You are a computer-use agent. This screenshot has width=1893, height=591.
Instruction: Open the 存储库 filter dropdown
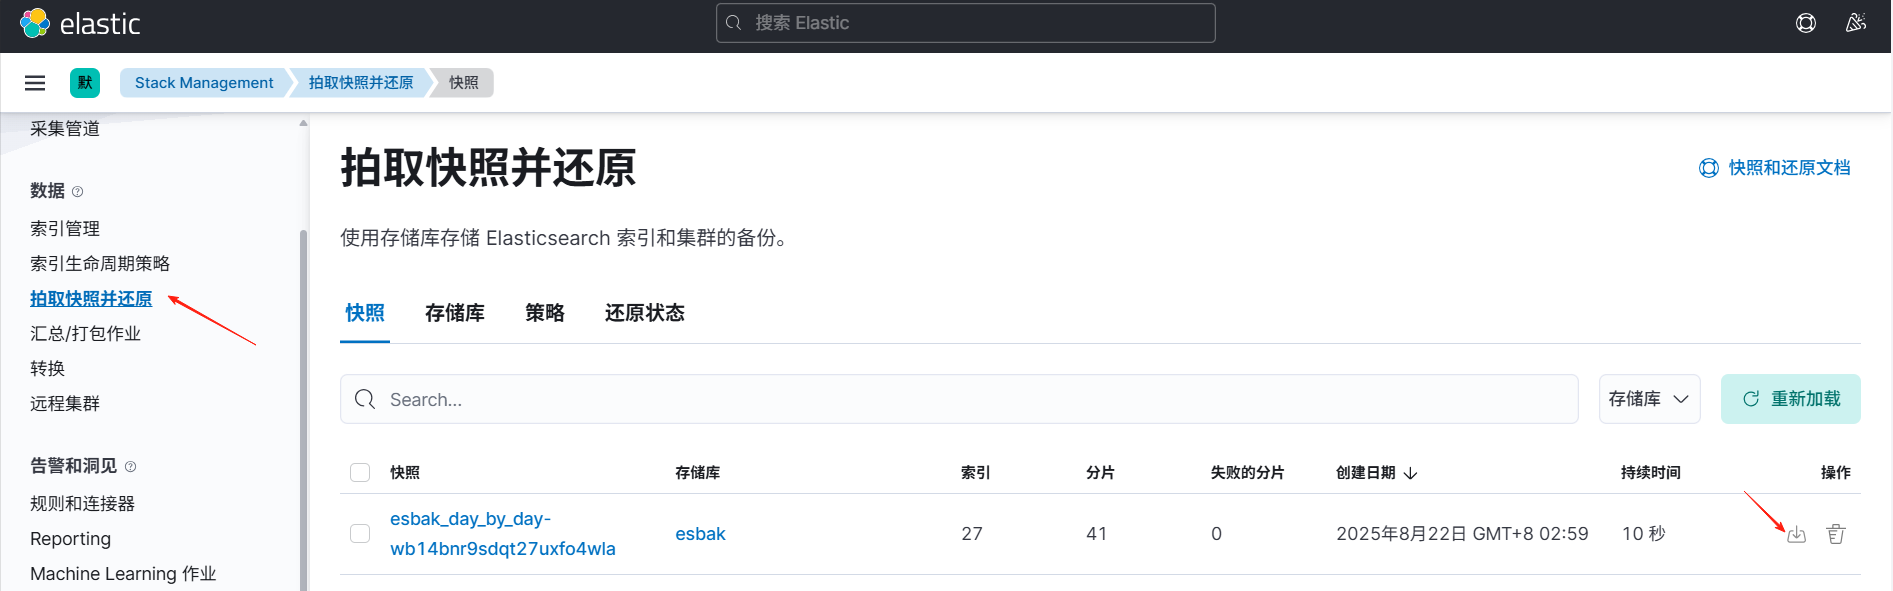point(1650,399)
